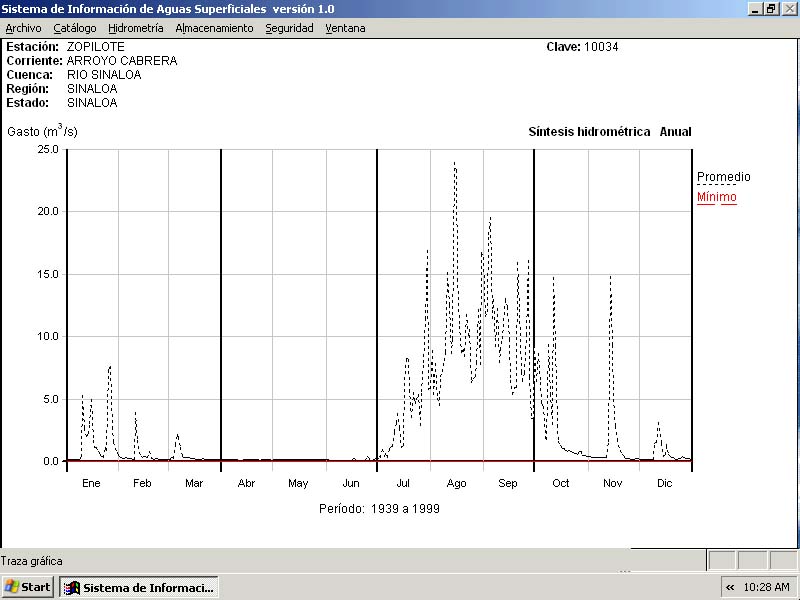Click the taskbar clock showing 10:28 AM

click(x=766, y=587)
